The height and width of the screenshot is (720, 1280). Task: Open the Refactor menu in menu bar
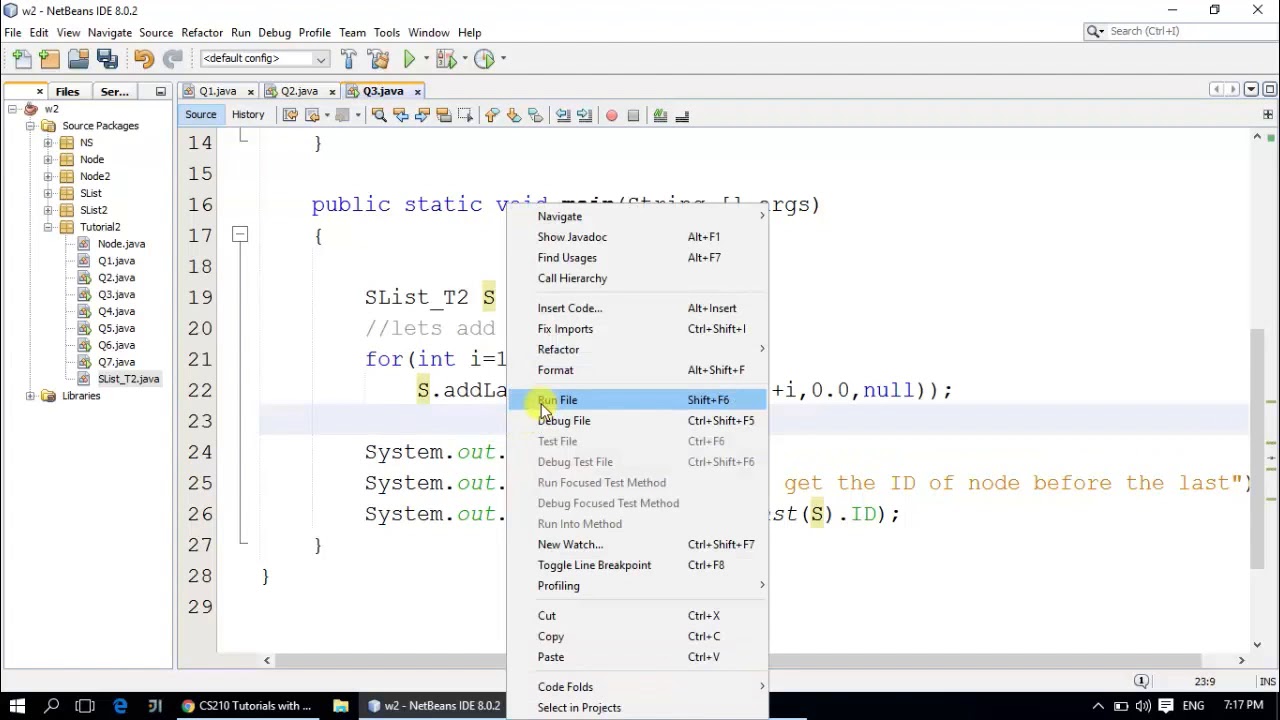click(202, 32)
